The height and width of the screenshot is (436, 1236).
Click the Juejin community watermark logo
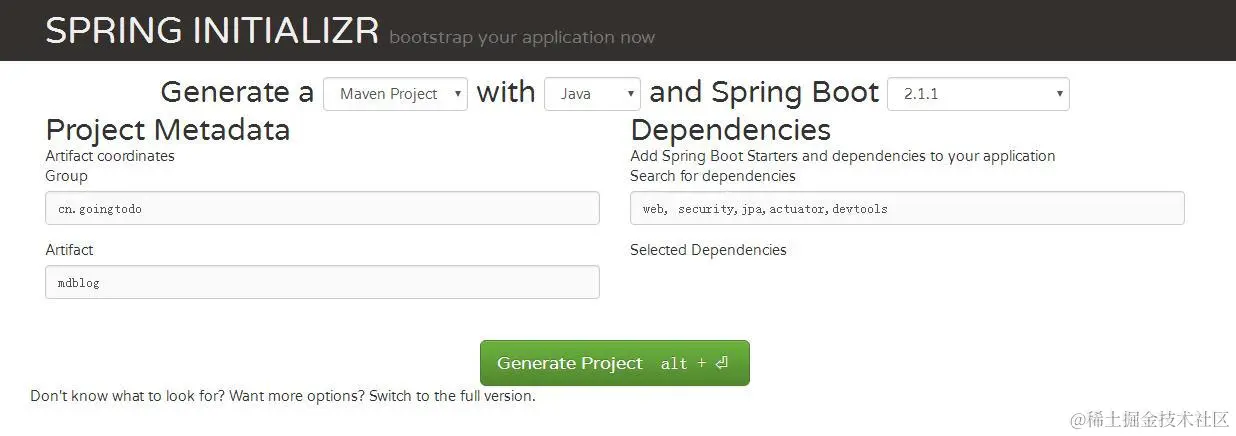coord(1150,419)
